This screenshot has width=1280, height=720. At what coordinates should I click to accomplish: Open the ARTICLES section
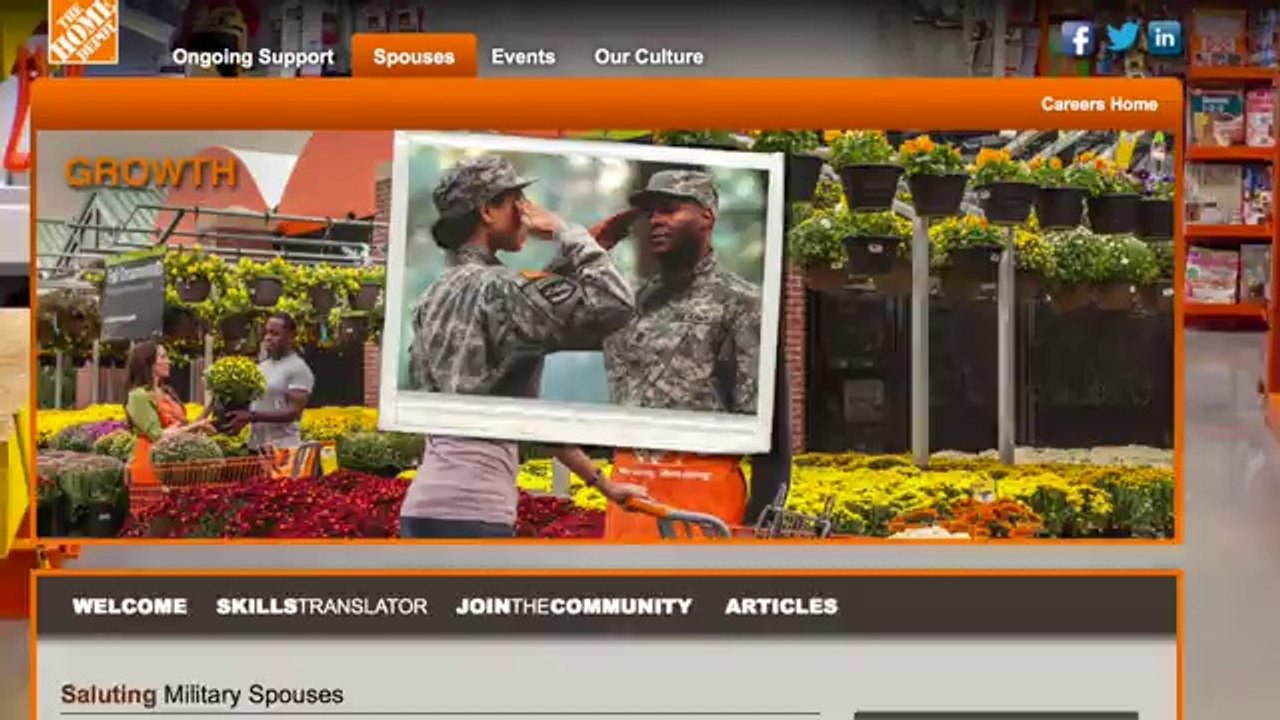(781, 606)
